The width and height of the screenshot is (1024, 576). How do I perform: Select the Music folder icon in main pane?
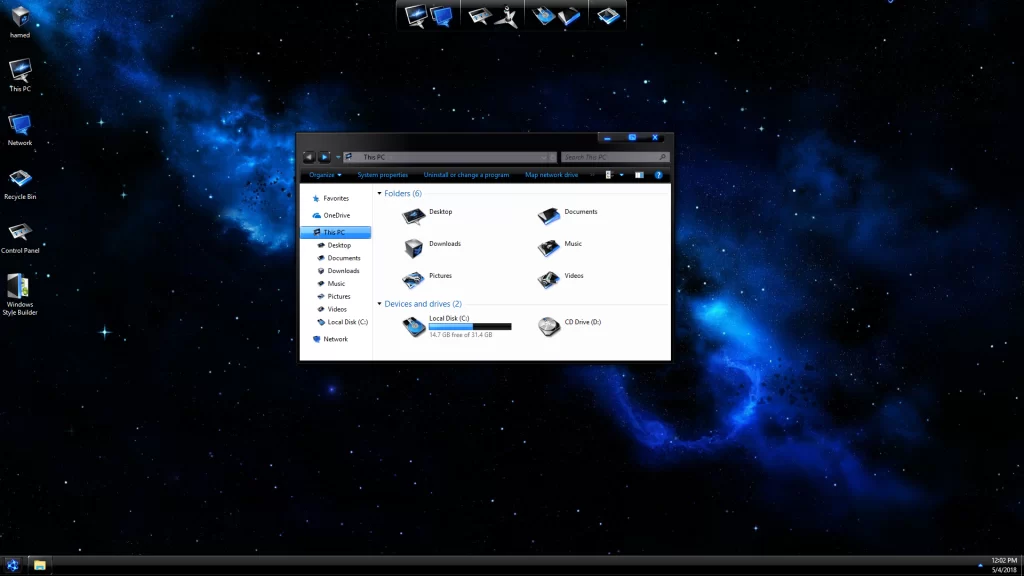click(x=549, y=248)
